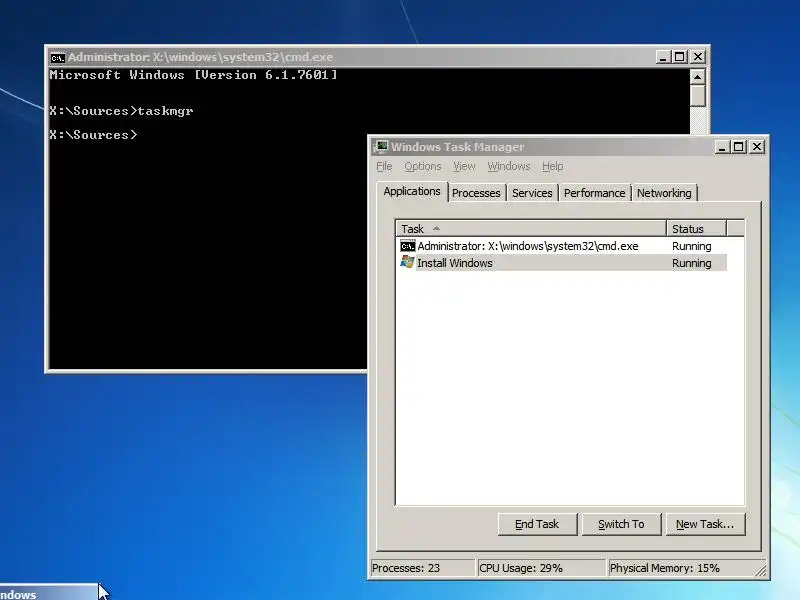Click the Switch To button

621,524
